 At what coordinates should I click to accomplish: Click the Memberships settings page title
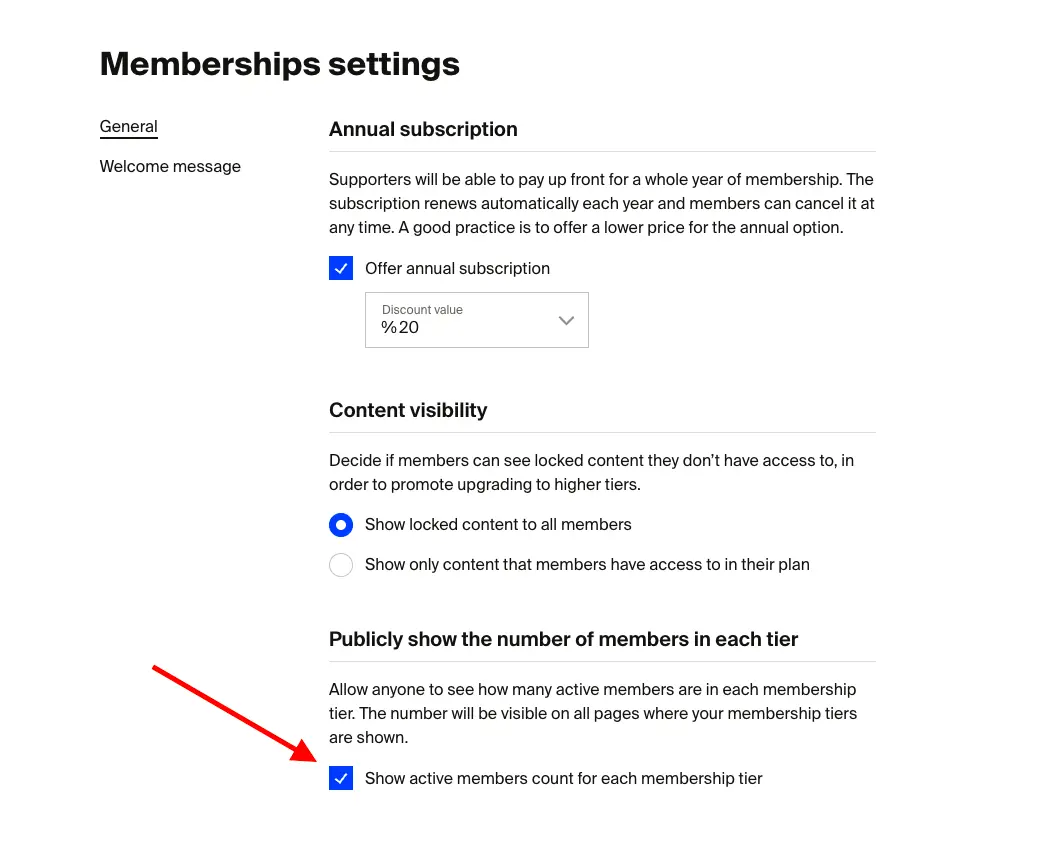[x=279, y=63]
